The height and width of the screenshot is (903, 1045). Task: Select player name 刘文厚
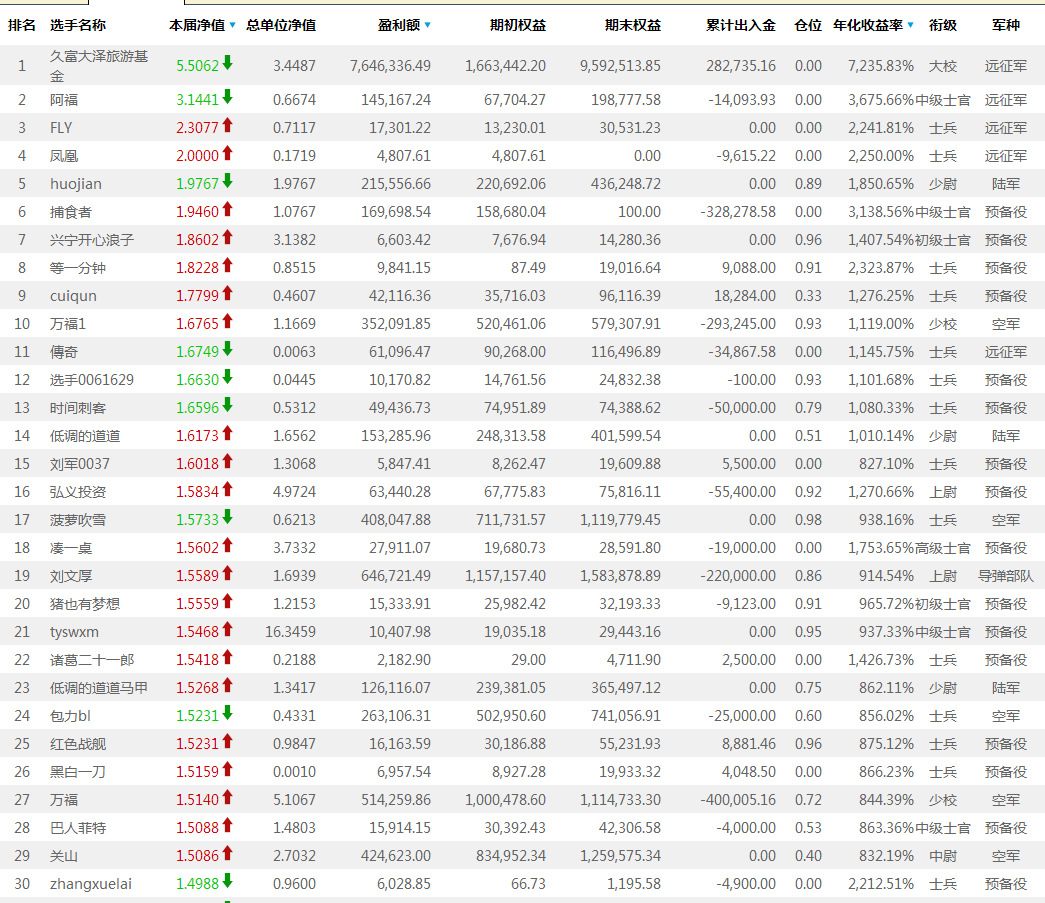[x=71, y=576]
